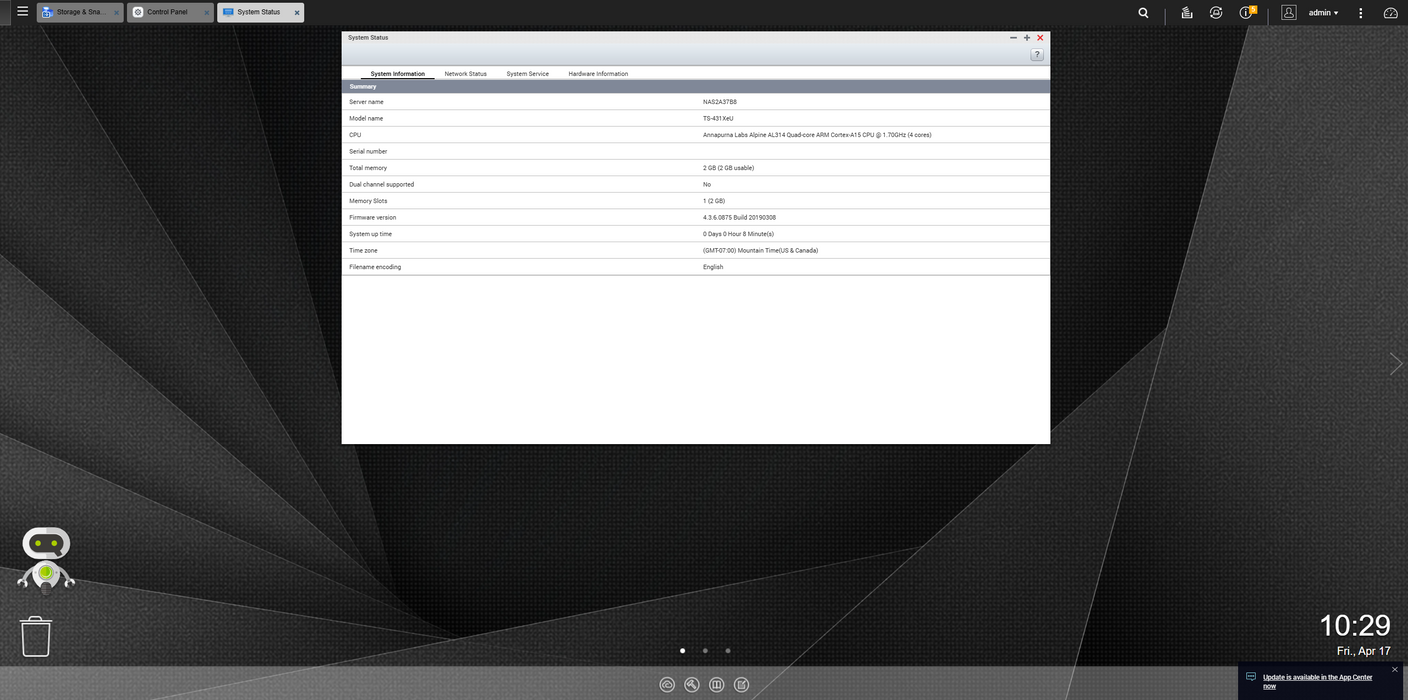
Task: Close the Storage & Snapshots taskbar tab
Action: click(x=116, y=13)
